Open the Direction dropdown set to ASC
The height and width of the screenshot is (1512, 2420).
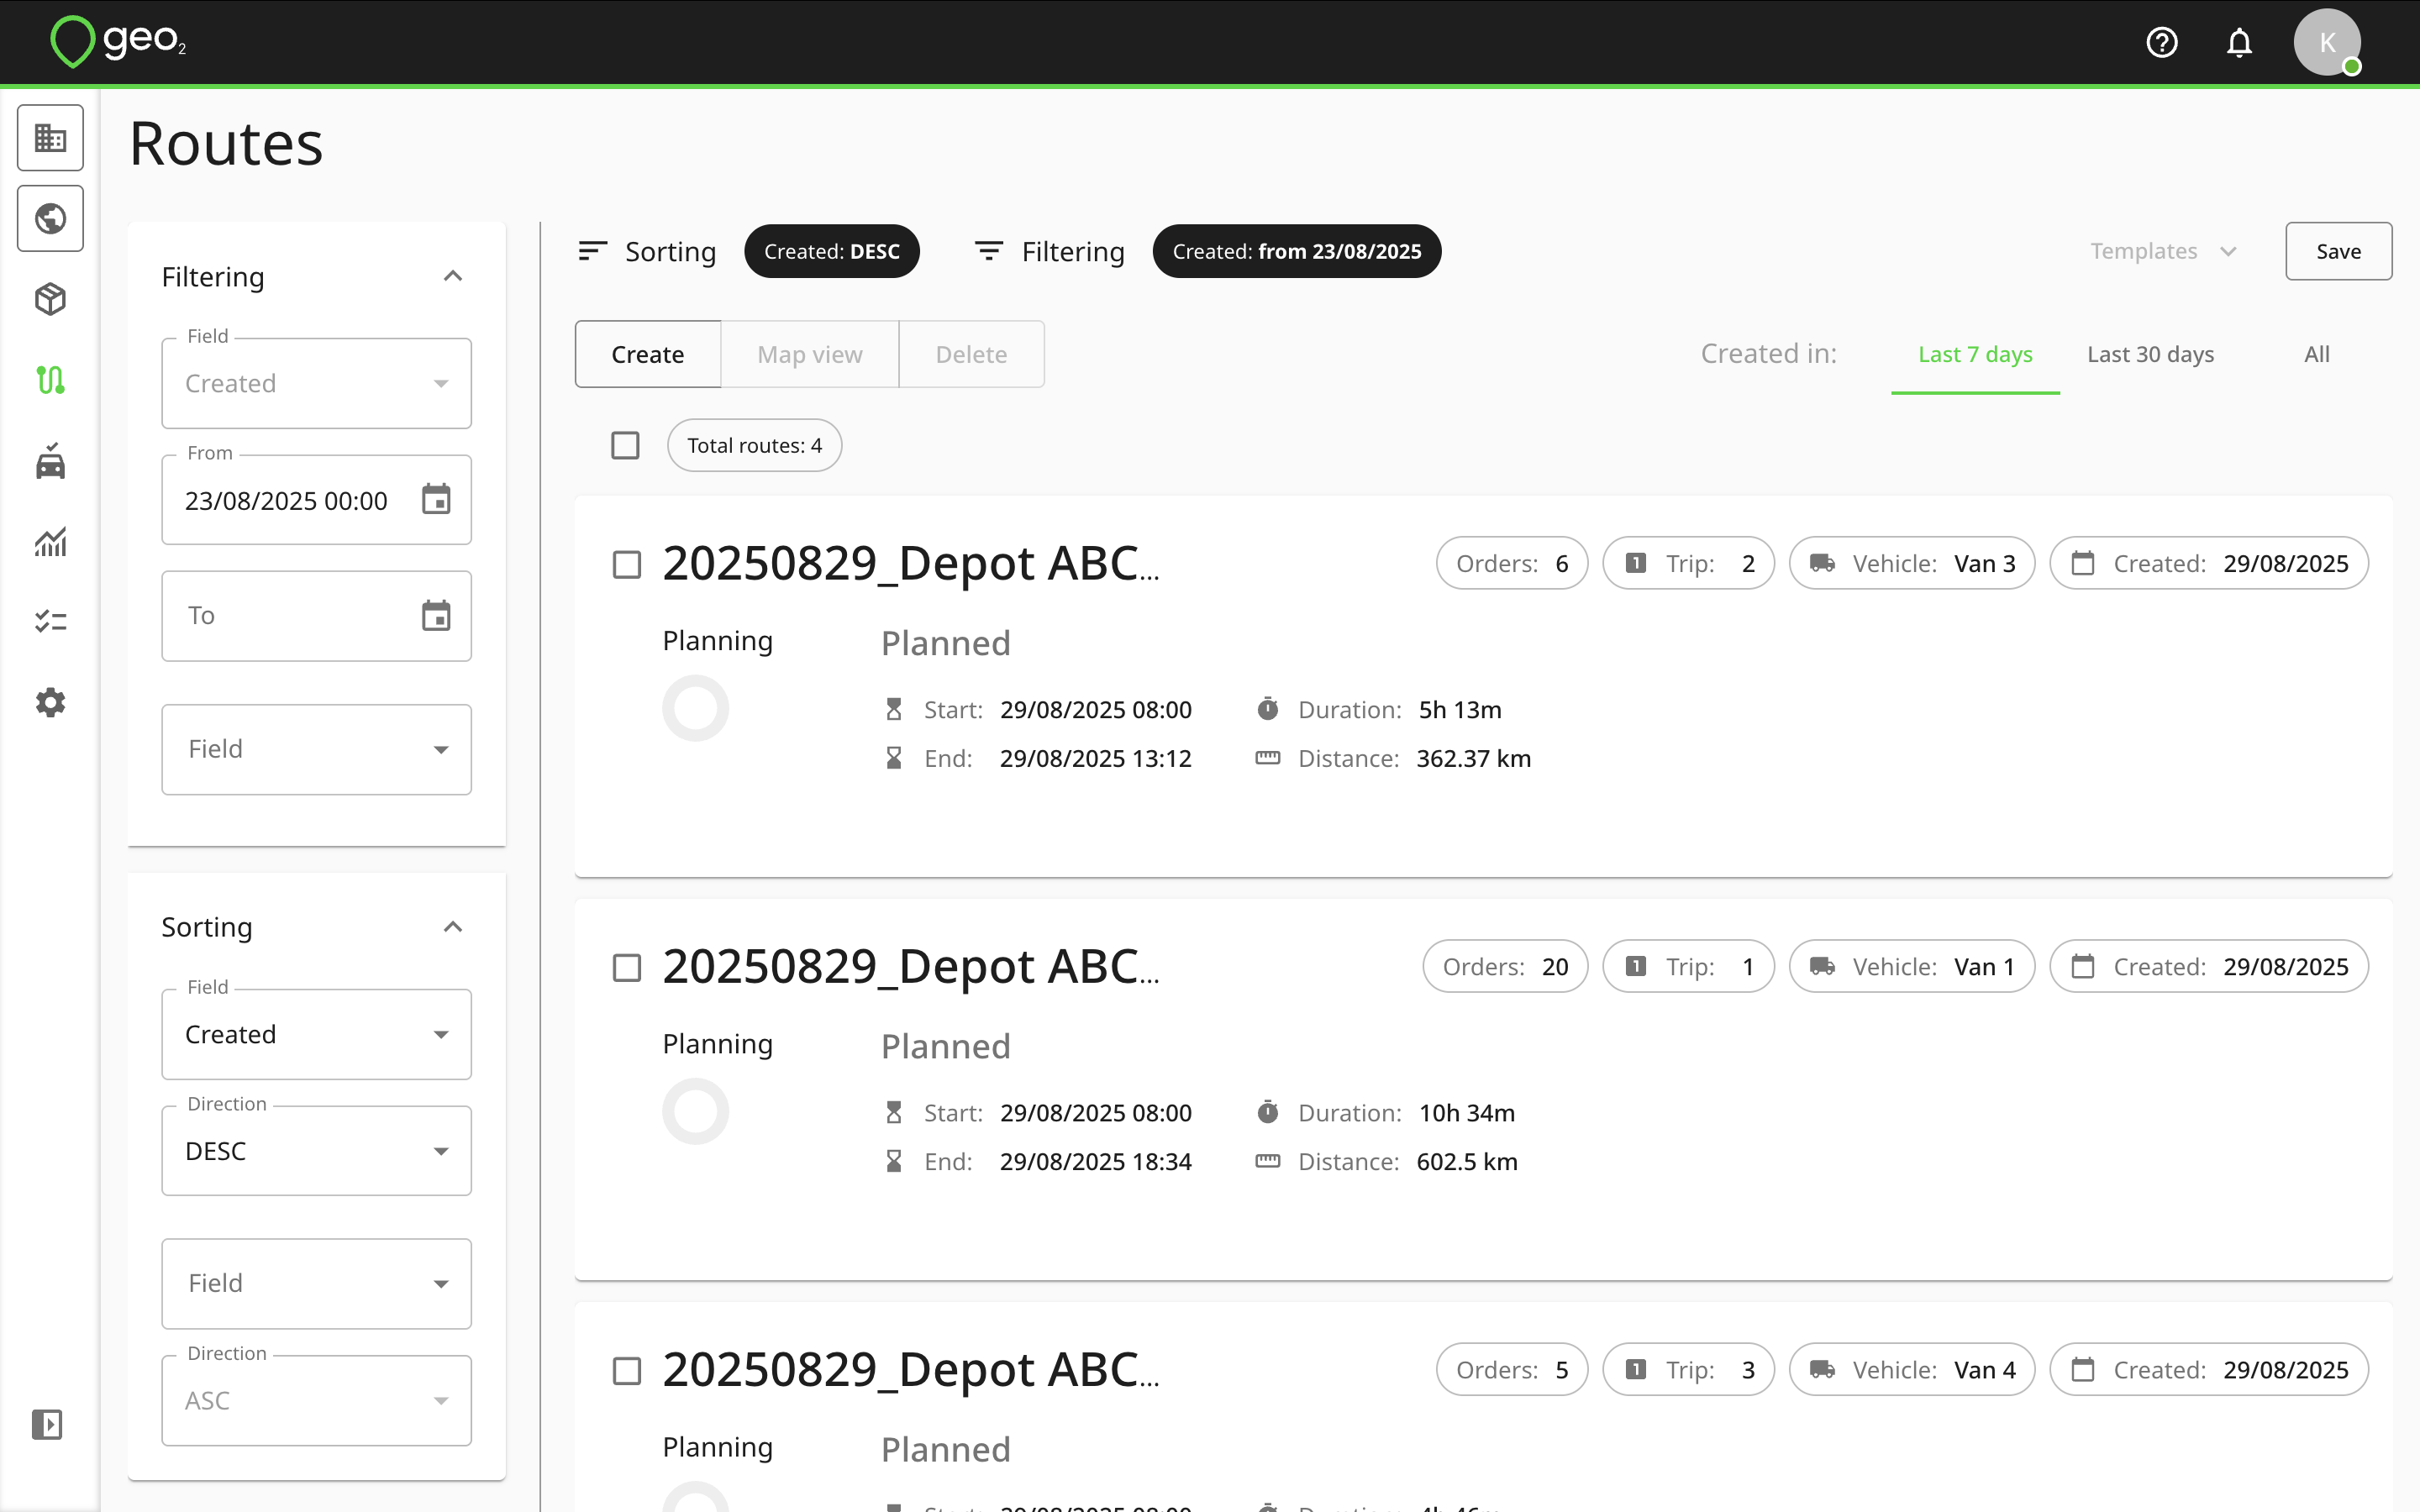(x=316, y=1400)
